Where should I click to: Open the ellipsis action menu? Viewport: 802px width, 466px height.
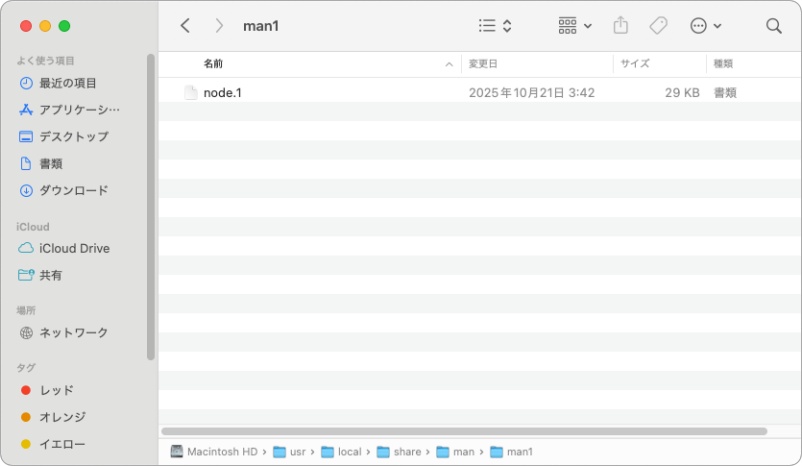click(x=706, y=26)
